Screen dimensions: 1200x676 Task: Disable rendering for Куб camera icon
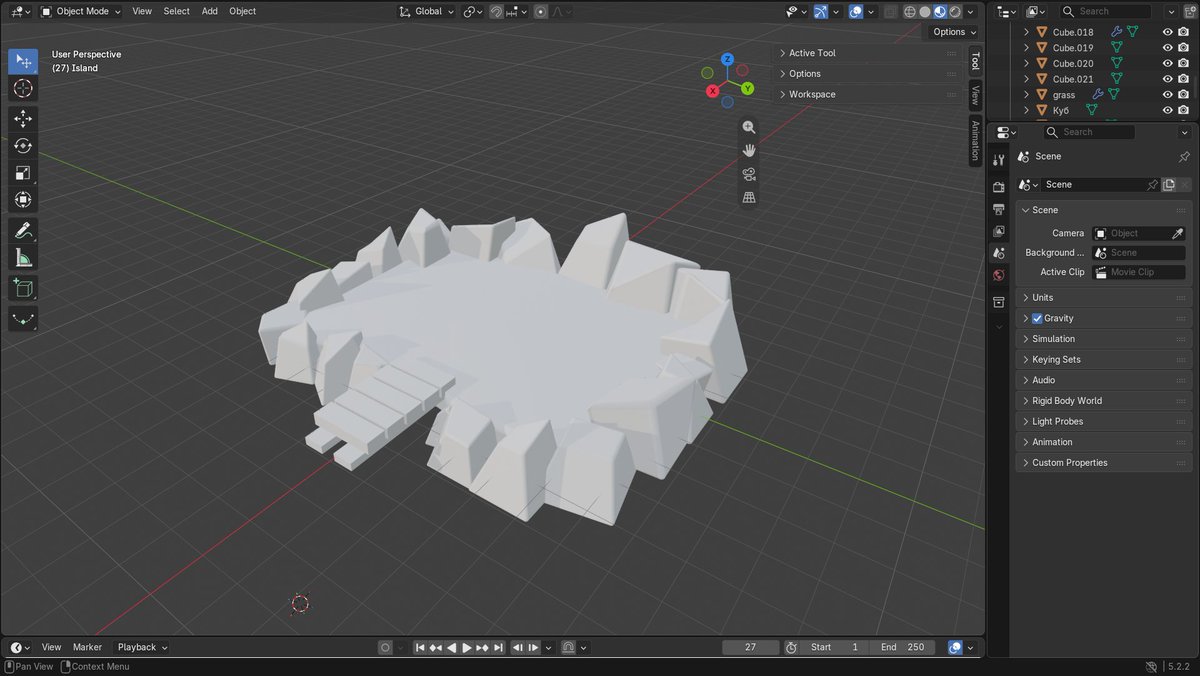pyautogui.click(x=1183, y=110)
